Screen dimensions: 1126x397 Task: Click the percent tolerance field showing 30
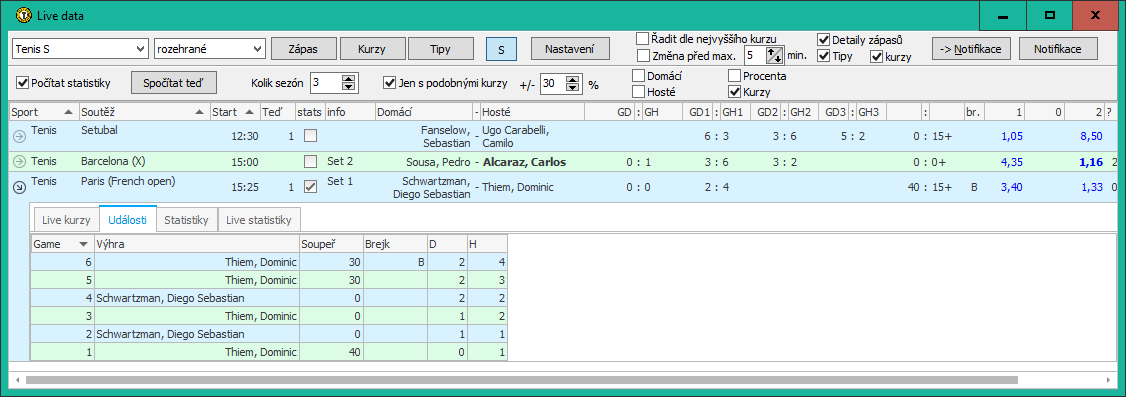[x=552, y=84]
